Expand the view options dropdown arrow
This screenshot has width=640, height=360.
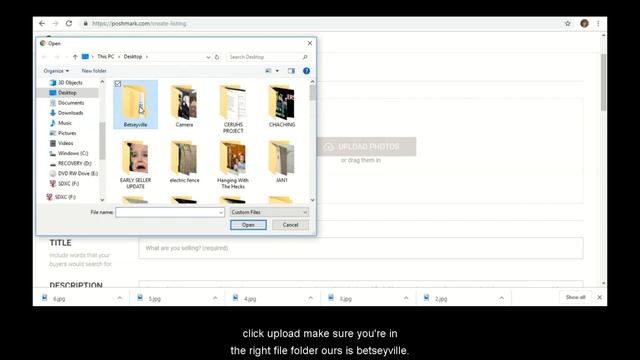pyautogui.click(x=278, y=71)
